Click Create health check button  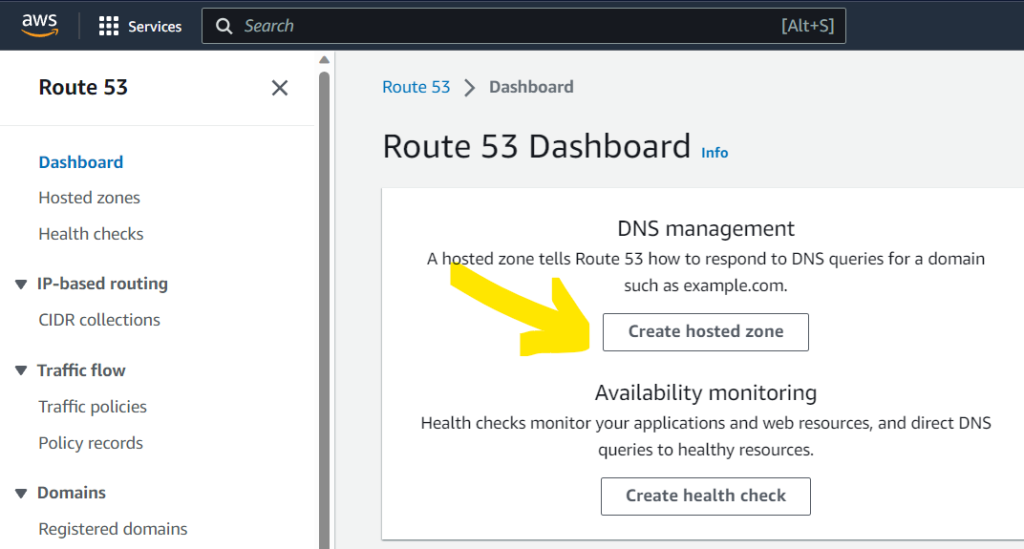[x=705, y=496]
